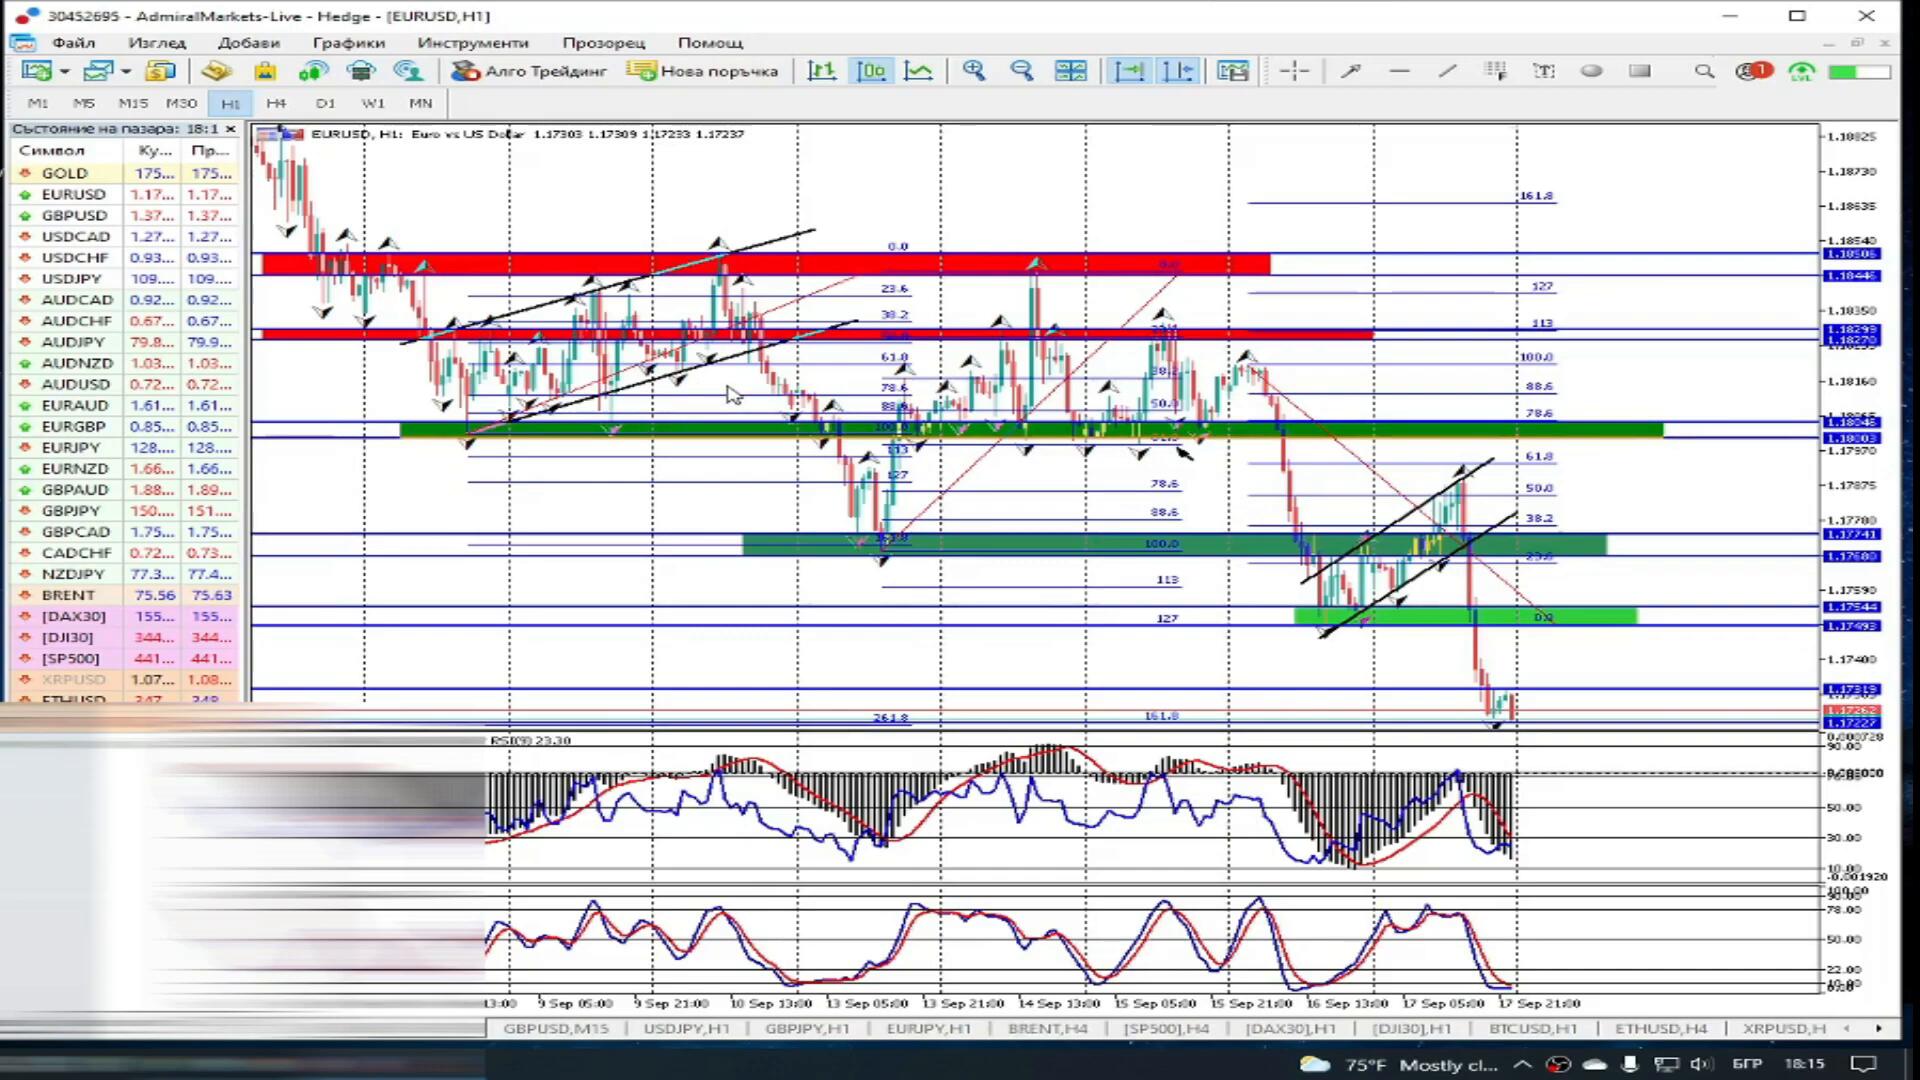1920x1080 pixels.
Task: Select GOLD in the market watch list
Action: coord(65,173)
